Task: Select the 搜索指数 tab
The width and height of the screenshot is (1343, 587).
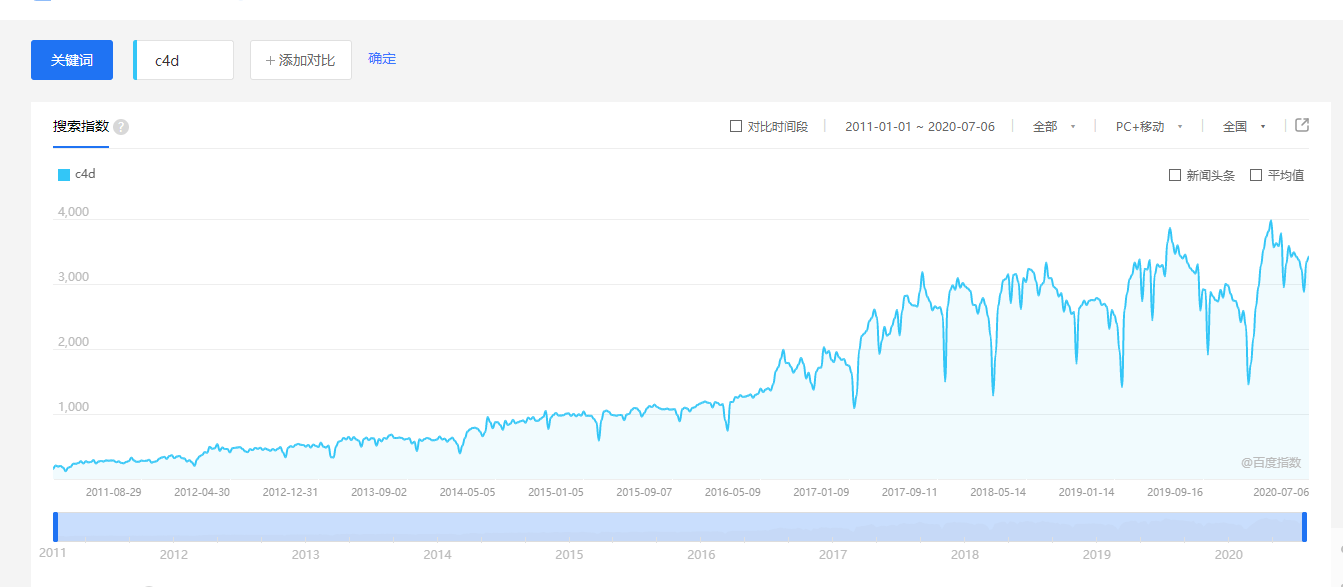Action: 81,127
